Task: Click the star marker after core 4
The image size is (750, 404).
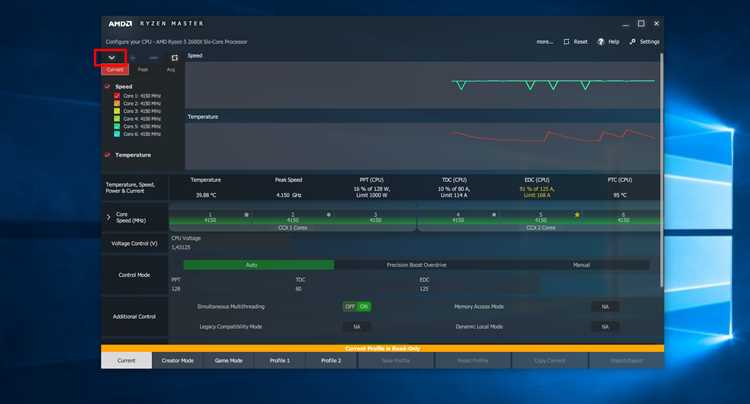Action: pos(494,215)
